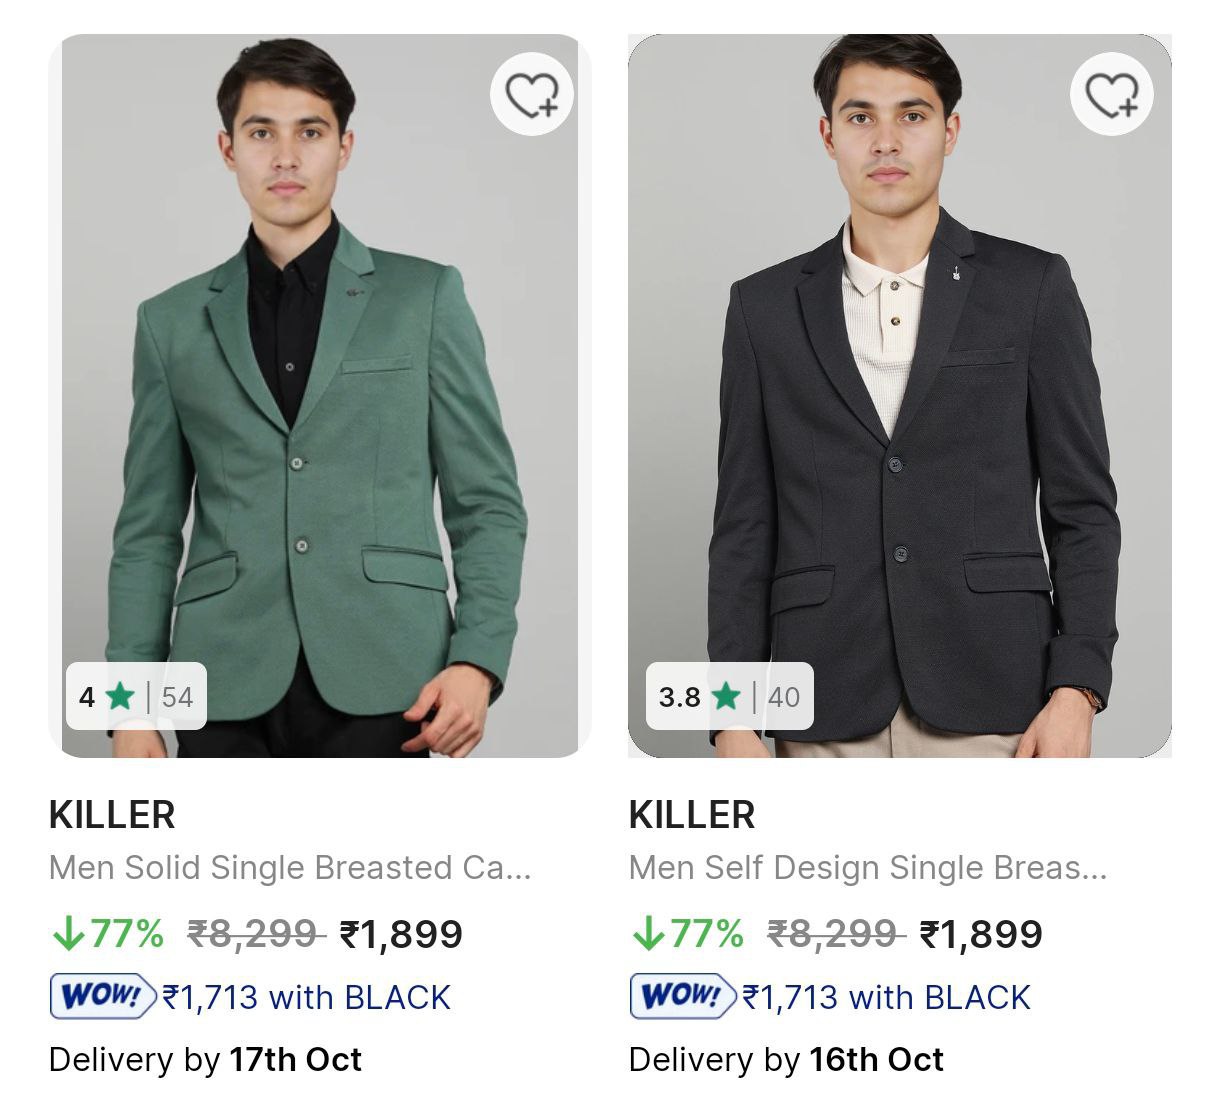Tap WOW! badge under black blazer
This screenshot has height=1107, width=1220.
tap(683, 996)
